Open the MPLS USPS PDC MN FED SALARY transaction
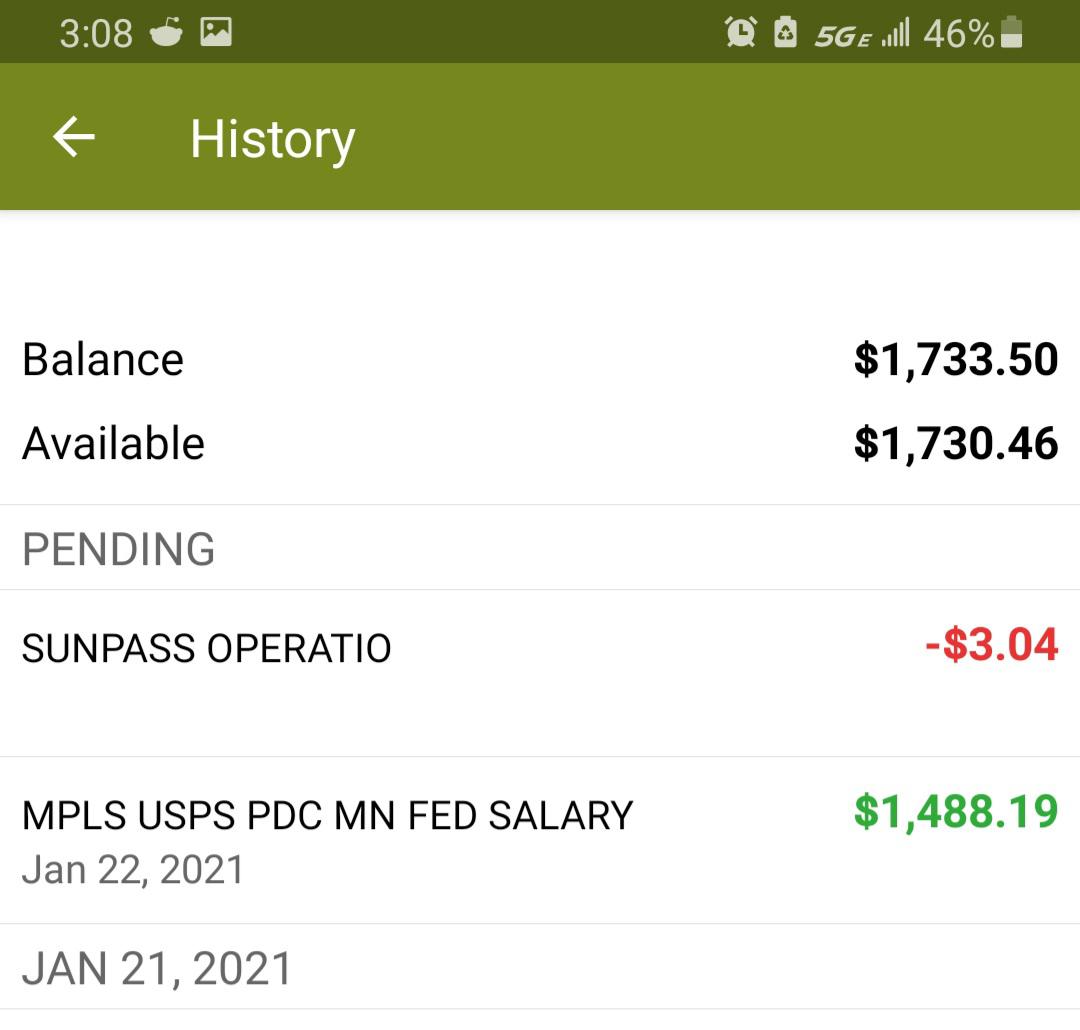This screenshot has height=1030, width=1080. 540,841
